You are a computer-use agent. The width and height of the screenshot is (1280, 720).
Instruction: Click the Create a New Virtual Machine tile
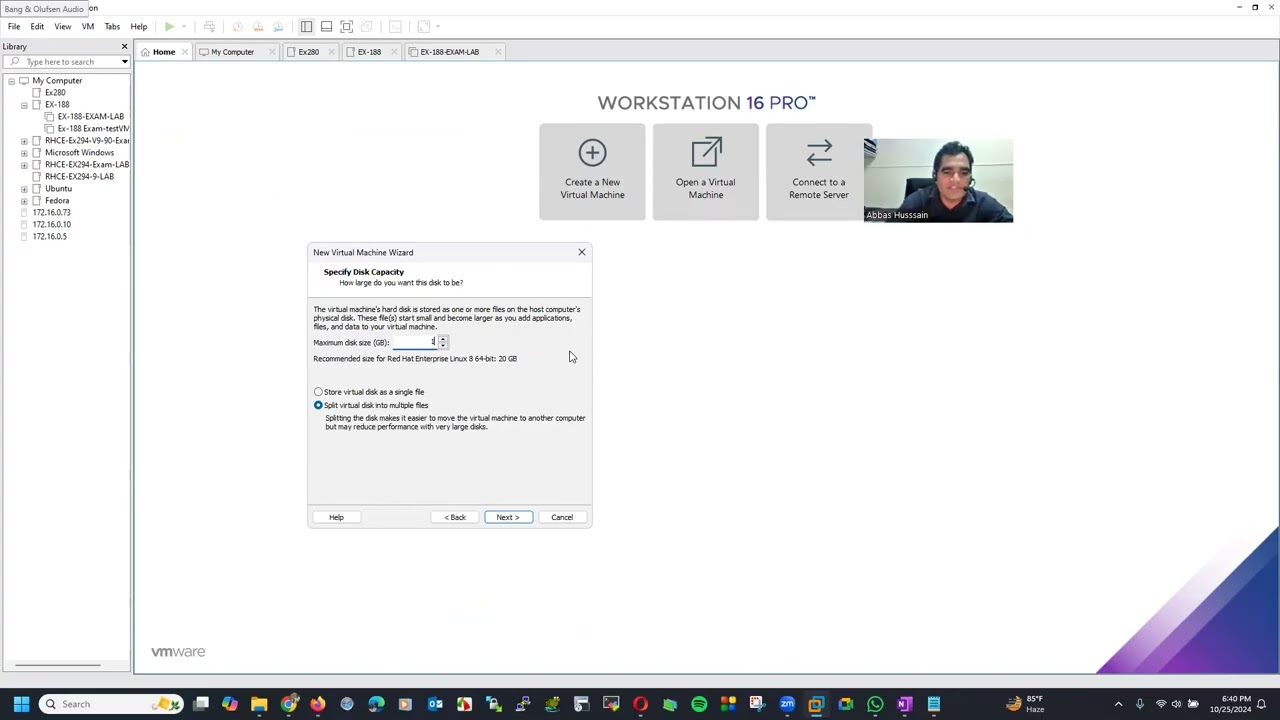point(592,171)
